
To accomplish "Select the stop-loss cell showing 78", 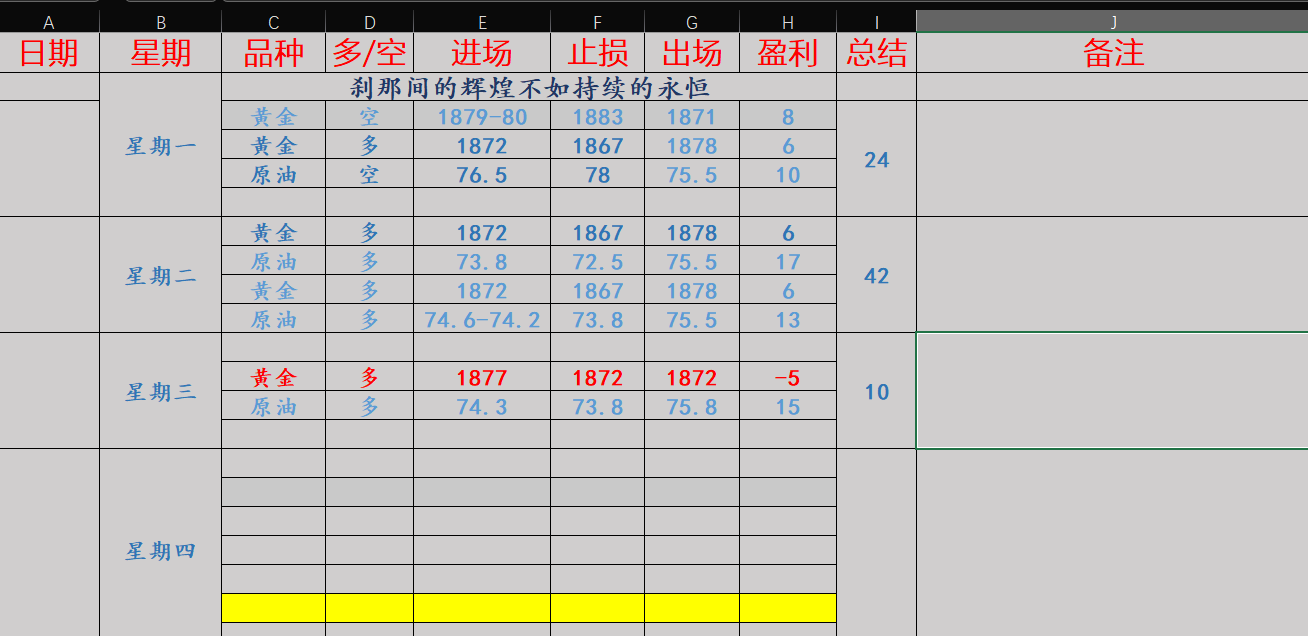I will click(597, 175).
